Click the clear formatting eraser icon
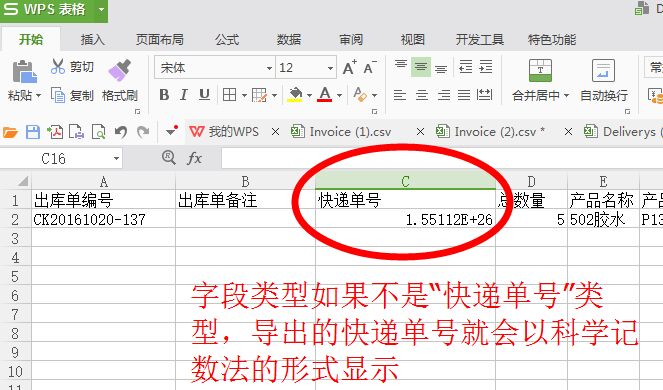This screenshot has width=663, height=390. (360, 95)
